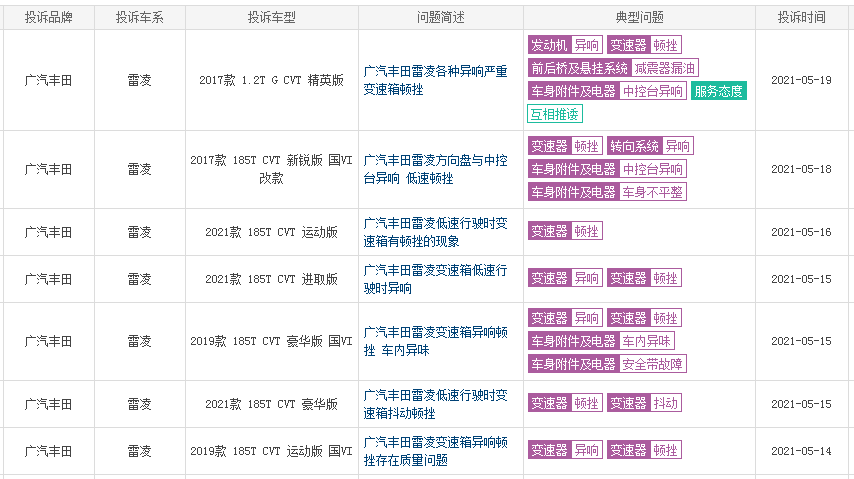
Task: Select cell 2017款 185T CVT 新锐版 国VI 改款
Action: coord(272,169)
